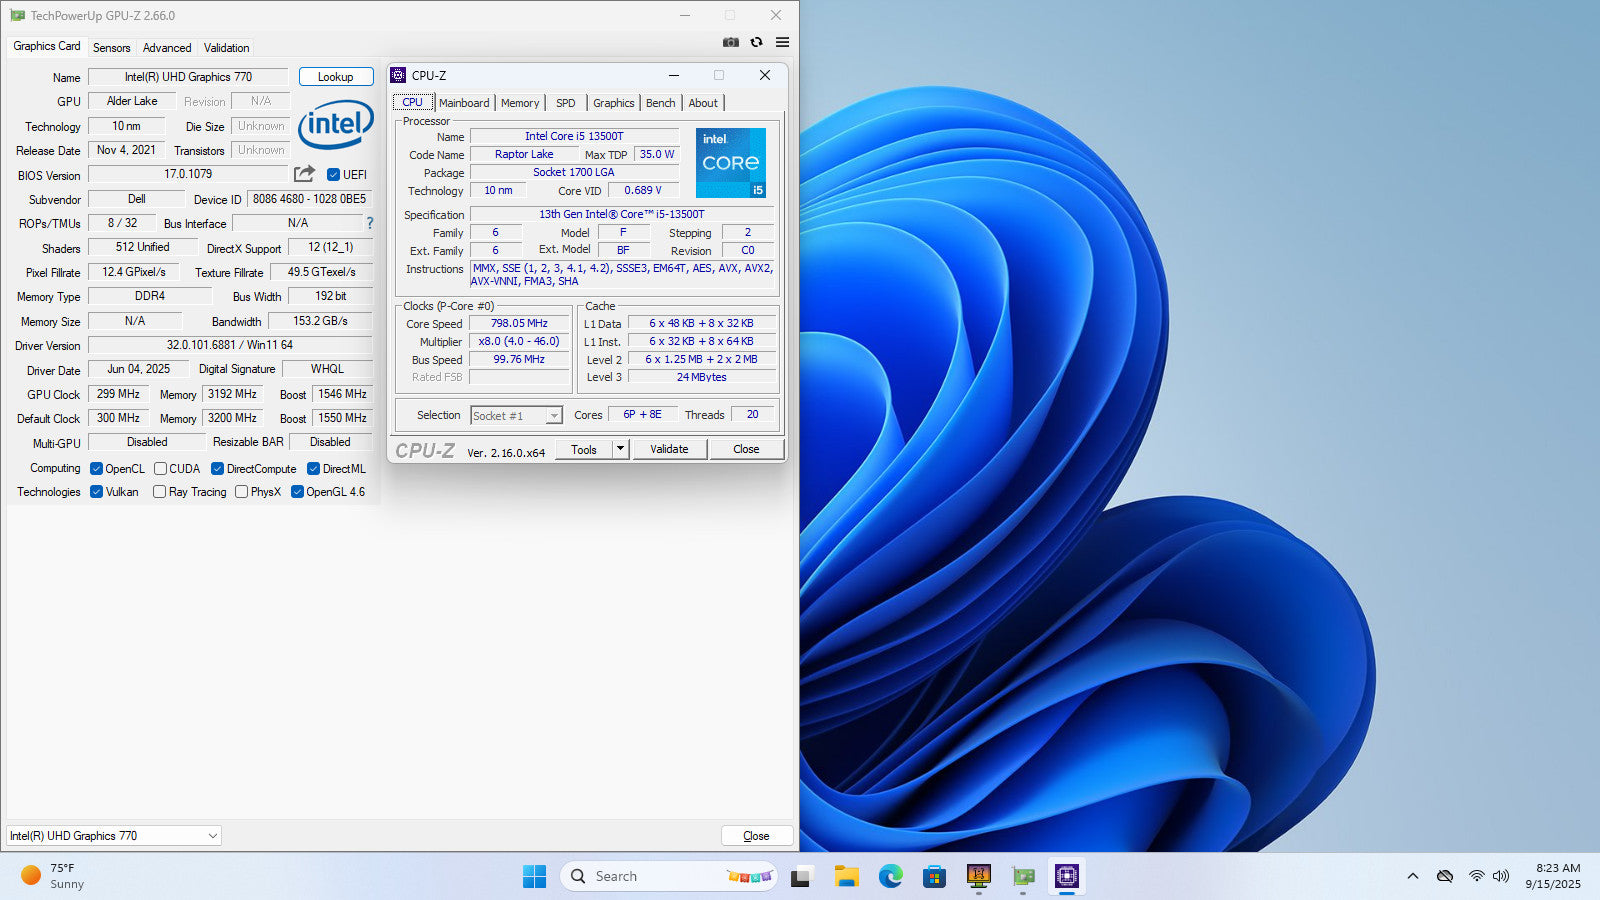The height and width of the screenshot is (900, 1600).
Task: Click the monitor app taskbar icon
Action: coord(979,877)
